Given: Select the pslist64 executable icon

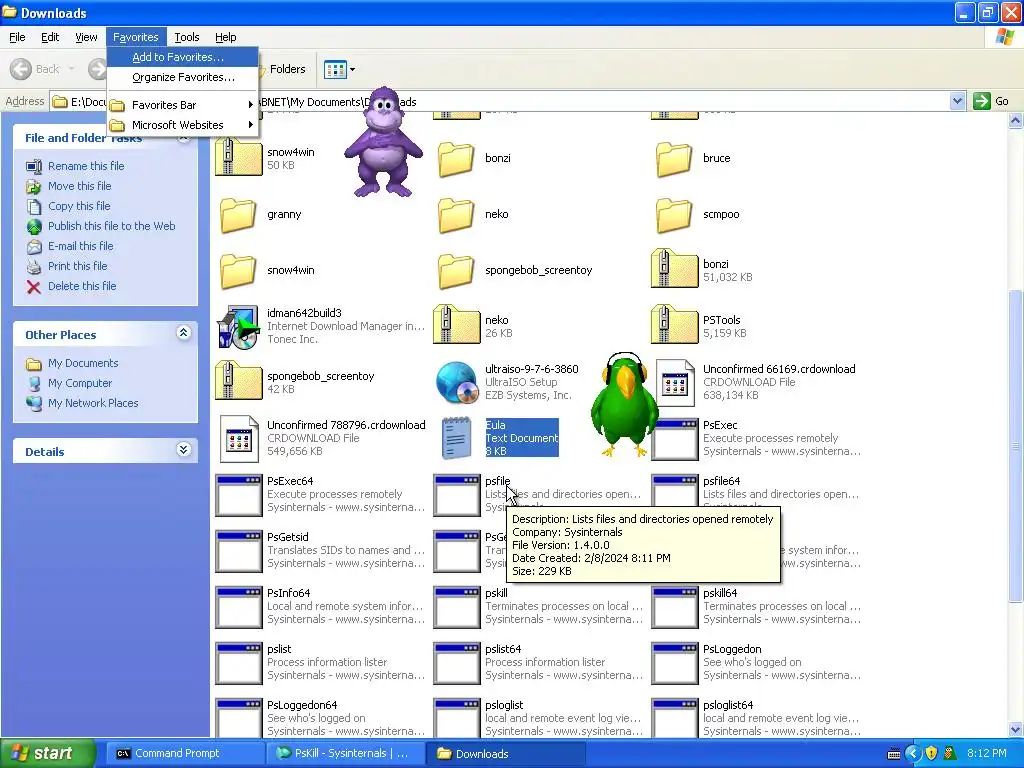Looking at the screenshot, I should 457,664.
